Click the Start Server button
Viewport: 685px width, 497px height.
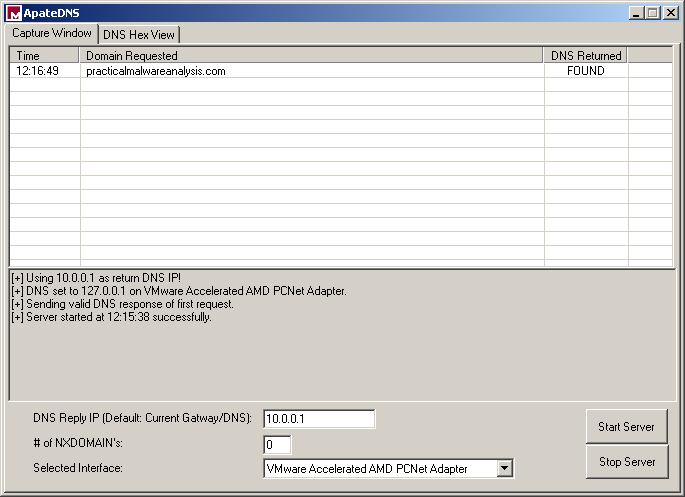click(626, 426)
